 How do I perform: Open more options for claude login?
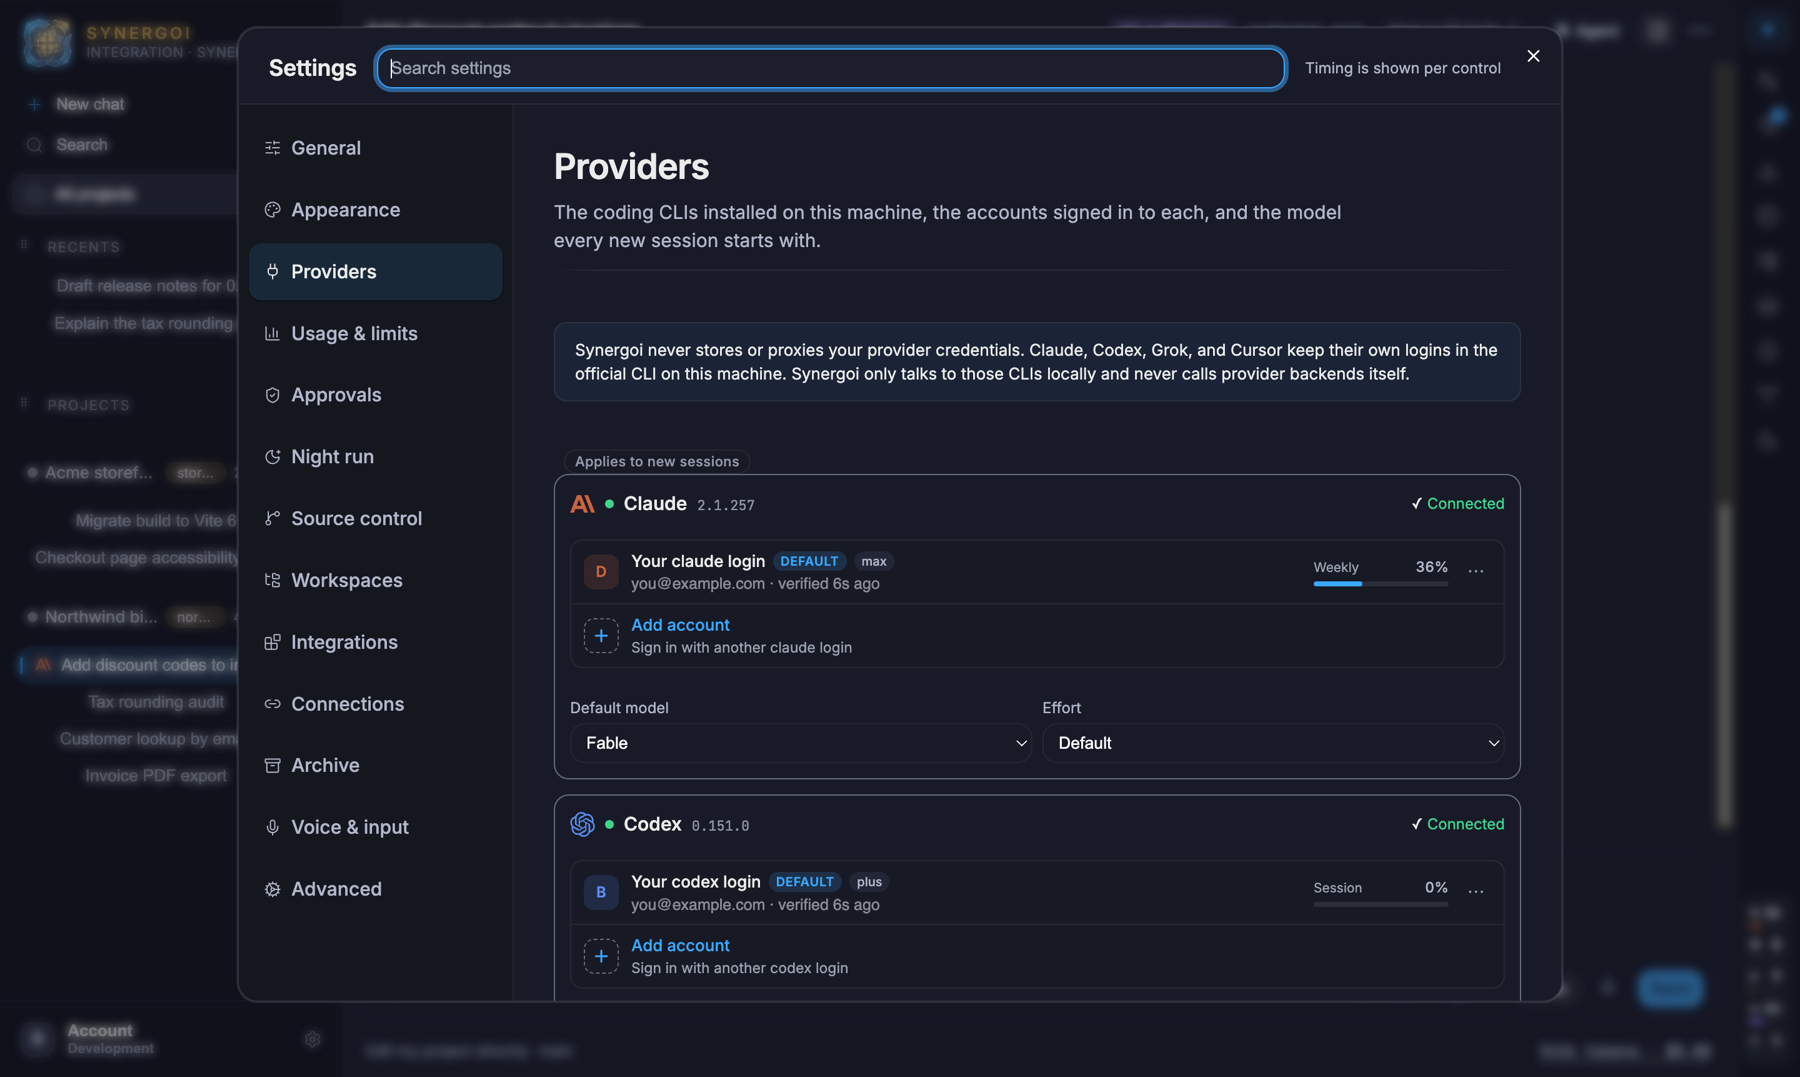pyautogui.click(x=1476, y=571)
